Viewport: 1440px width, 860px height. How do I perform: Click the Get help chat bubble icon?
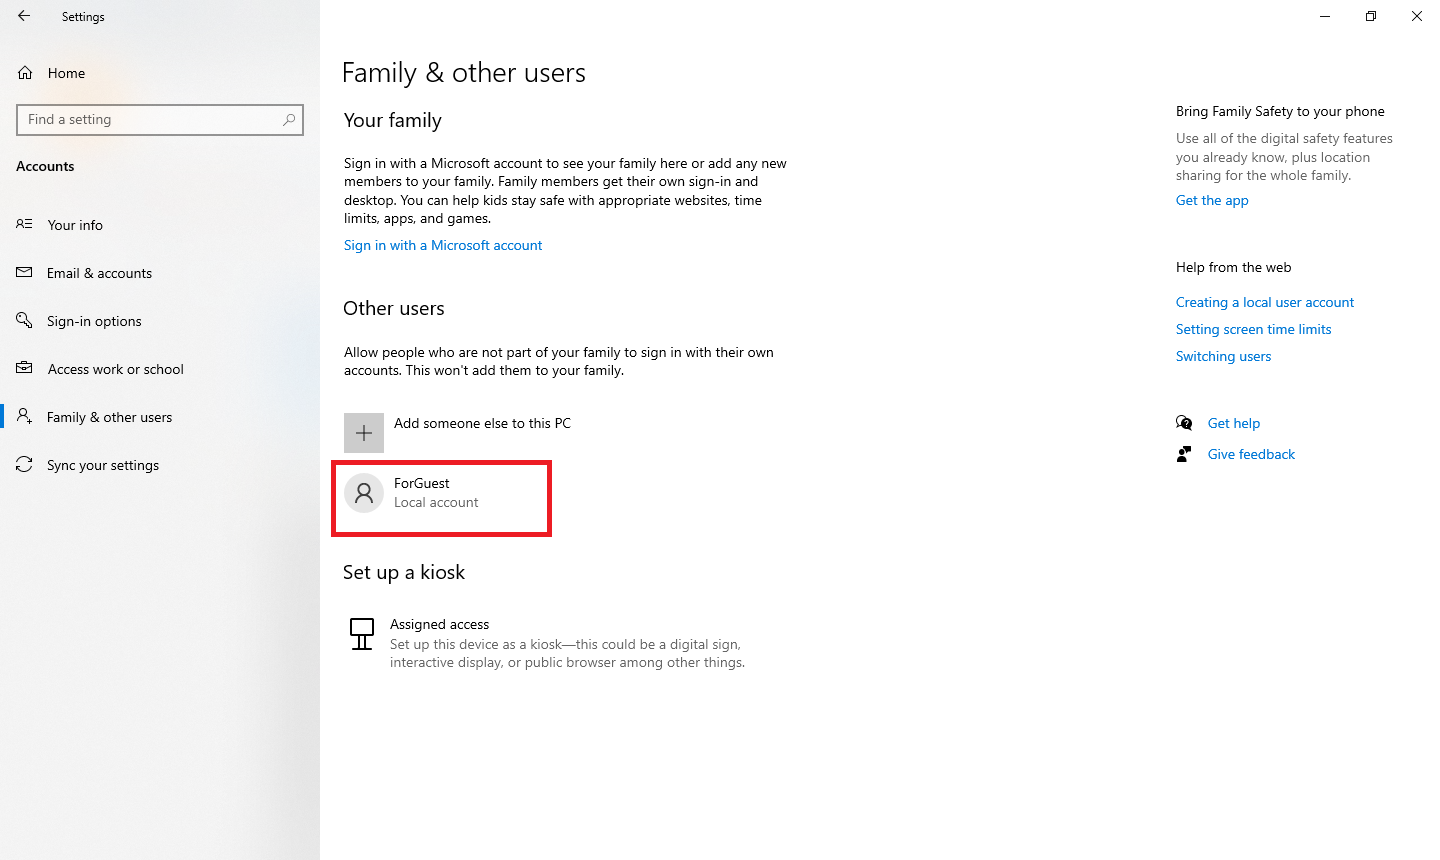pos(1184,423)
